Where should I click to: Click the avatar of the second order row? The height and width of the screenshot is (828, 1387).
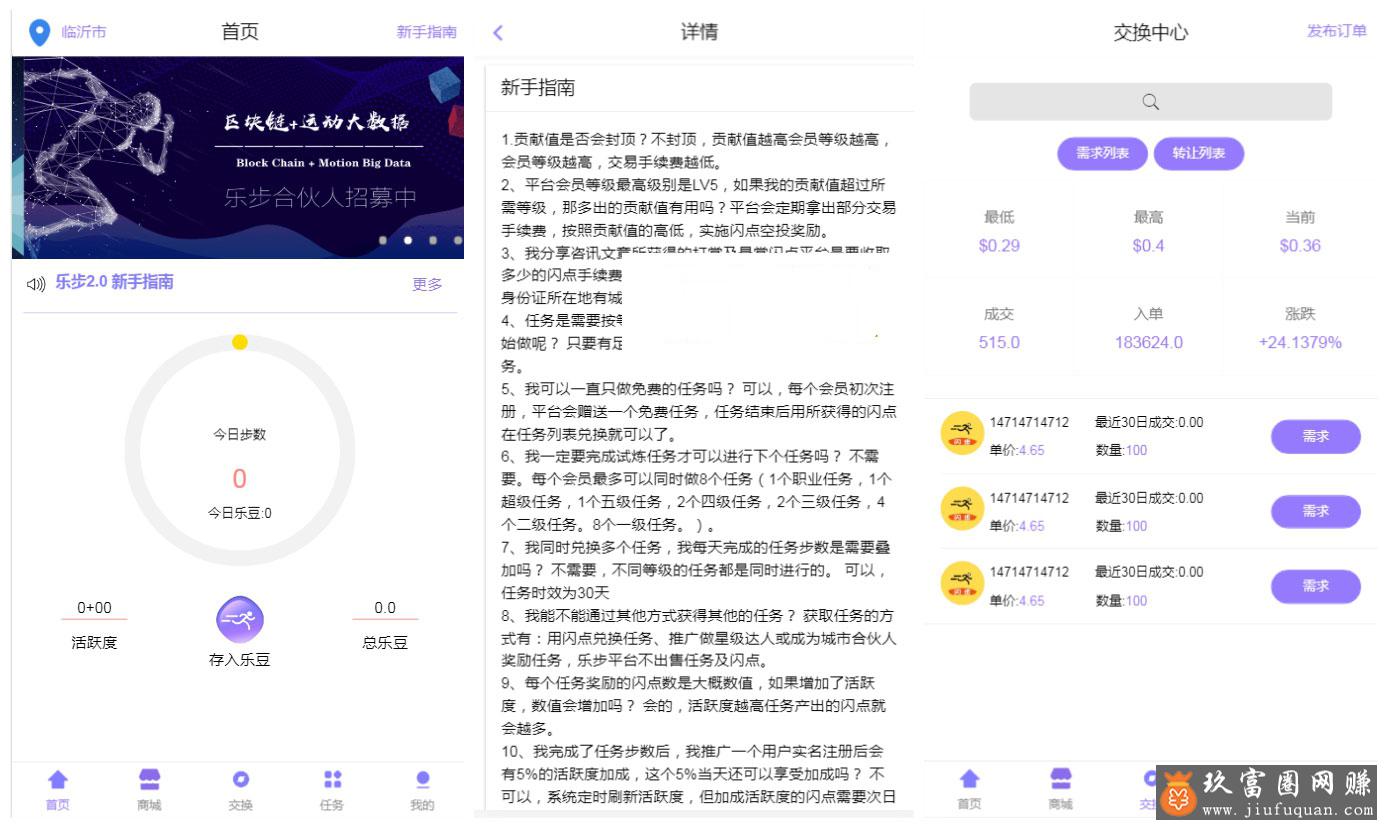click(x=963, y=508)
